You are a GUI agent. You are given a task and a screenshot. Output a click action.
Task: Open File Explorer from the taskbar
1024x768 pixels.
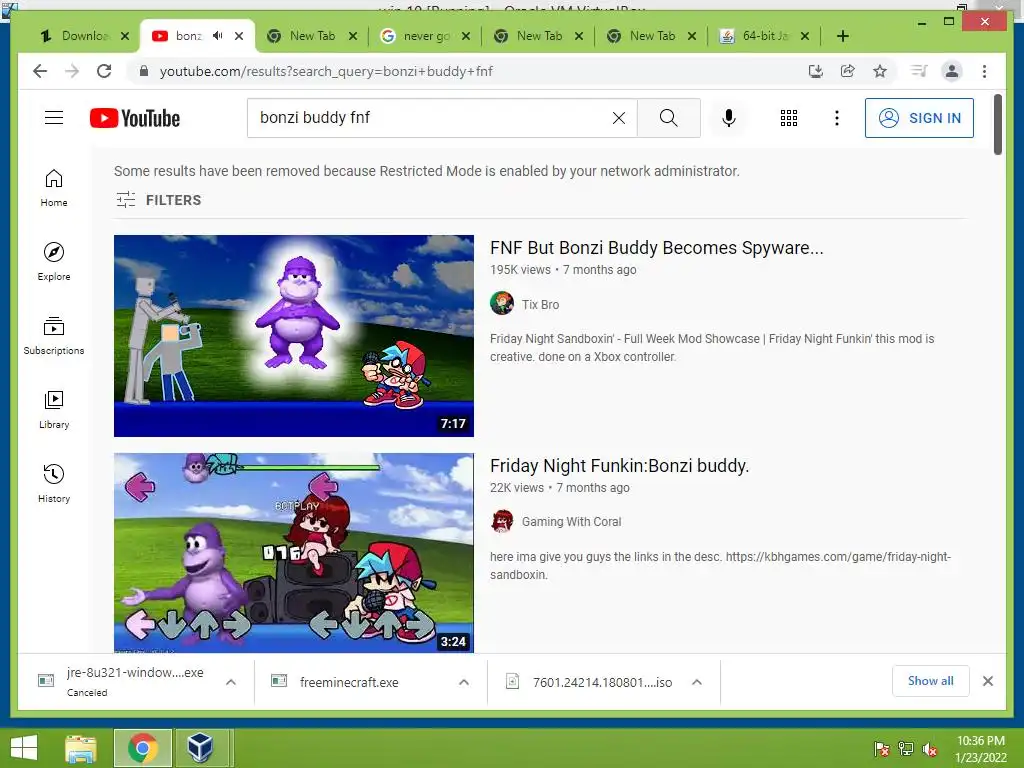(81, 748)
